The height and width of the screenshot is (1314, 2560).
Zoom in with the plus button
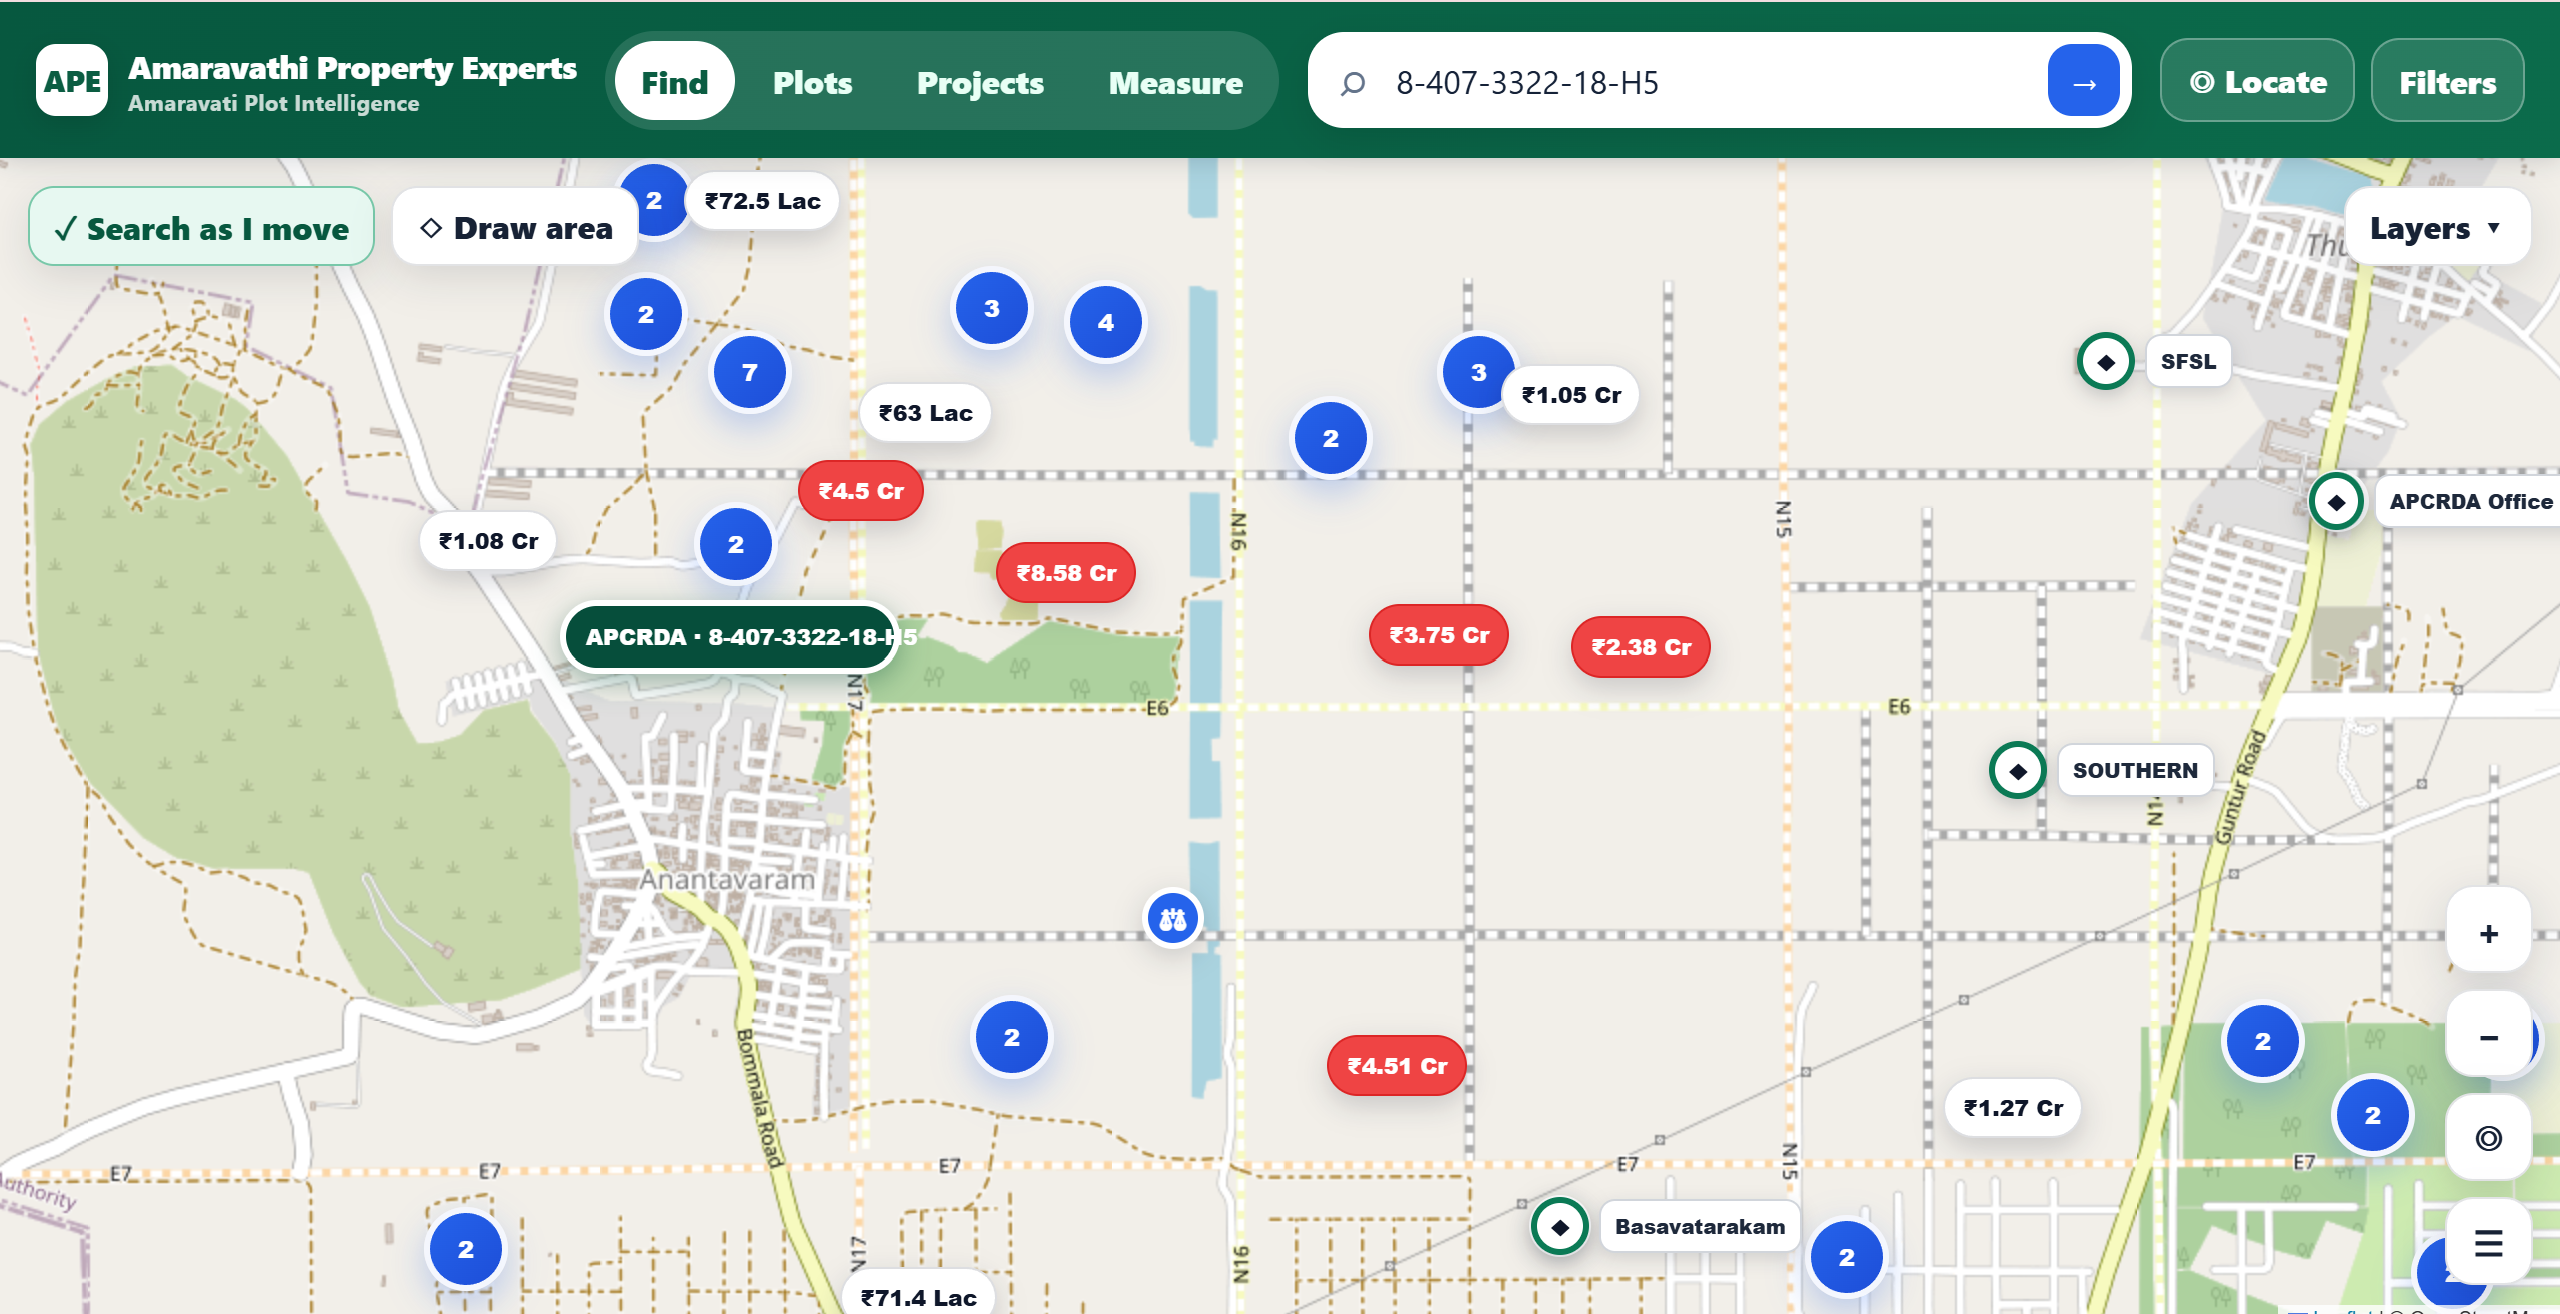click(2488, 934)
